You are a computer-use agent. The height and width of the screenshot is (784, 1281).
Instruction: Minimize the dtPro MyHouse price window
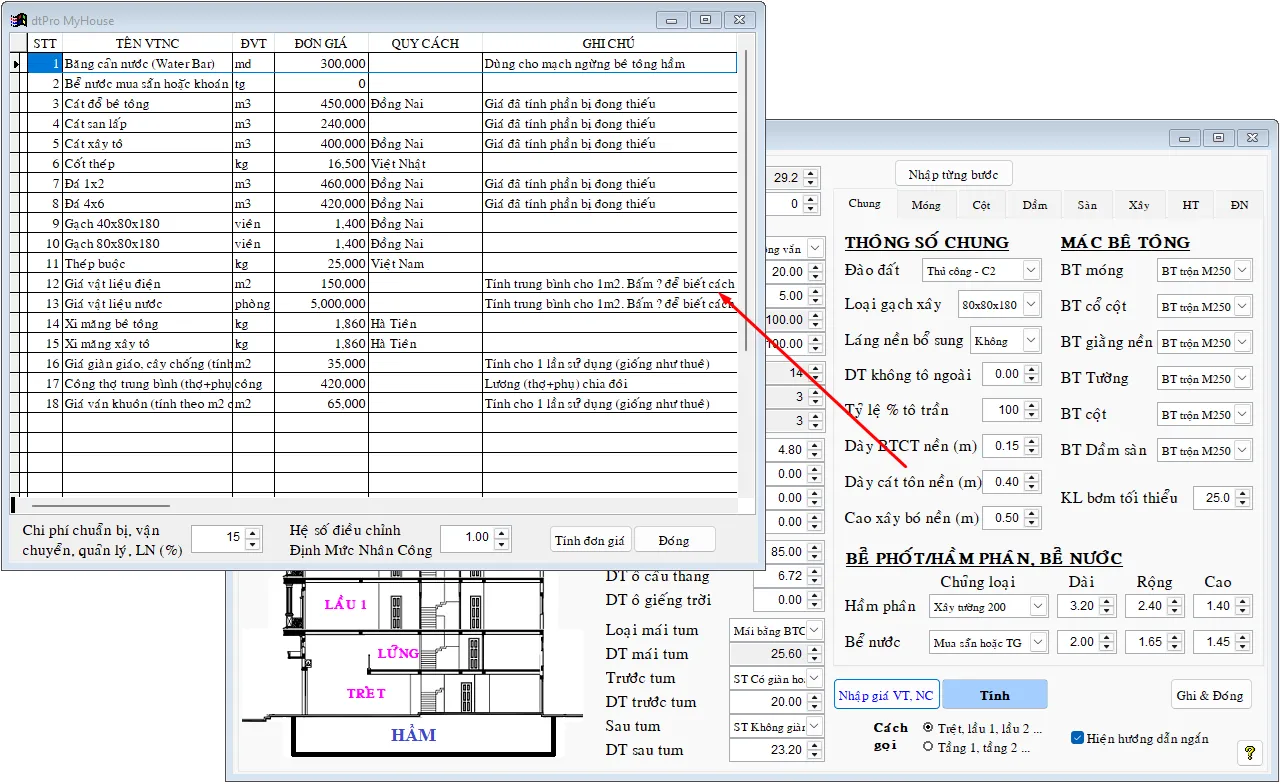pos(672,19)
